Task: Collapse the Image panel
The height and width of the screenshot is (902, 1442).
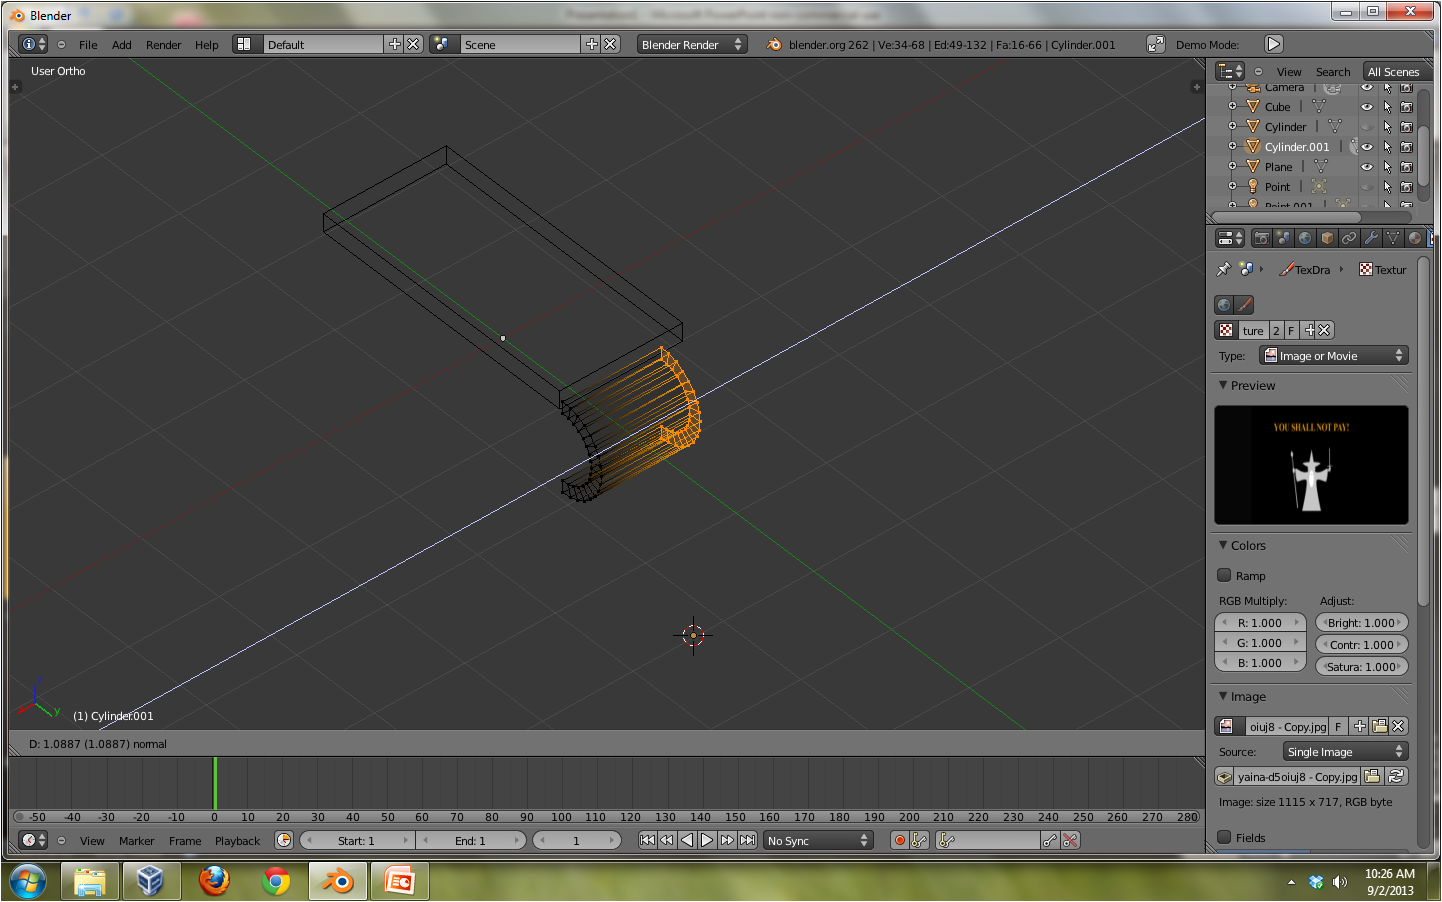Action: (x=1223, y=695)
